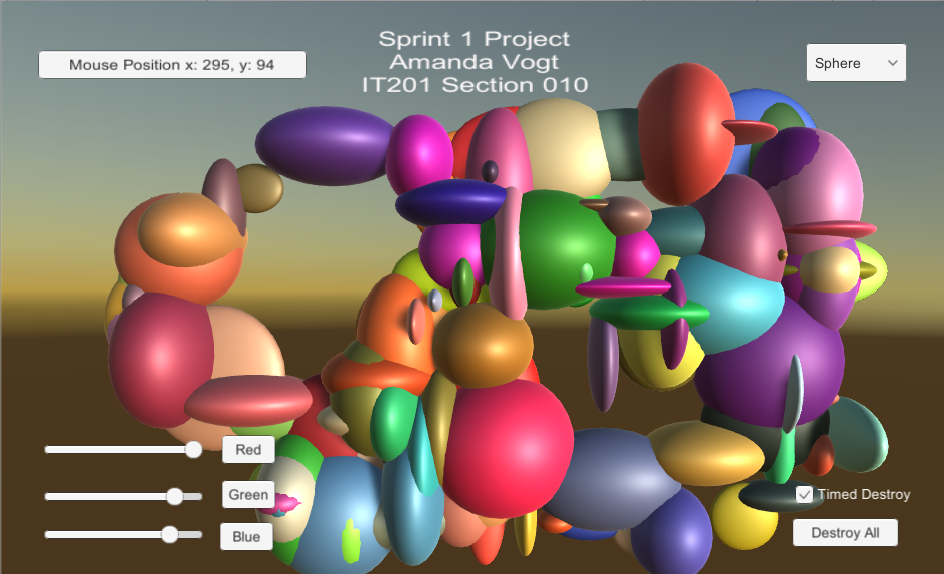Click the Green slider handle
944x574 pixels.
pos(175,496)
